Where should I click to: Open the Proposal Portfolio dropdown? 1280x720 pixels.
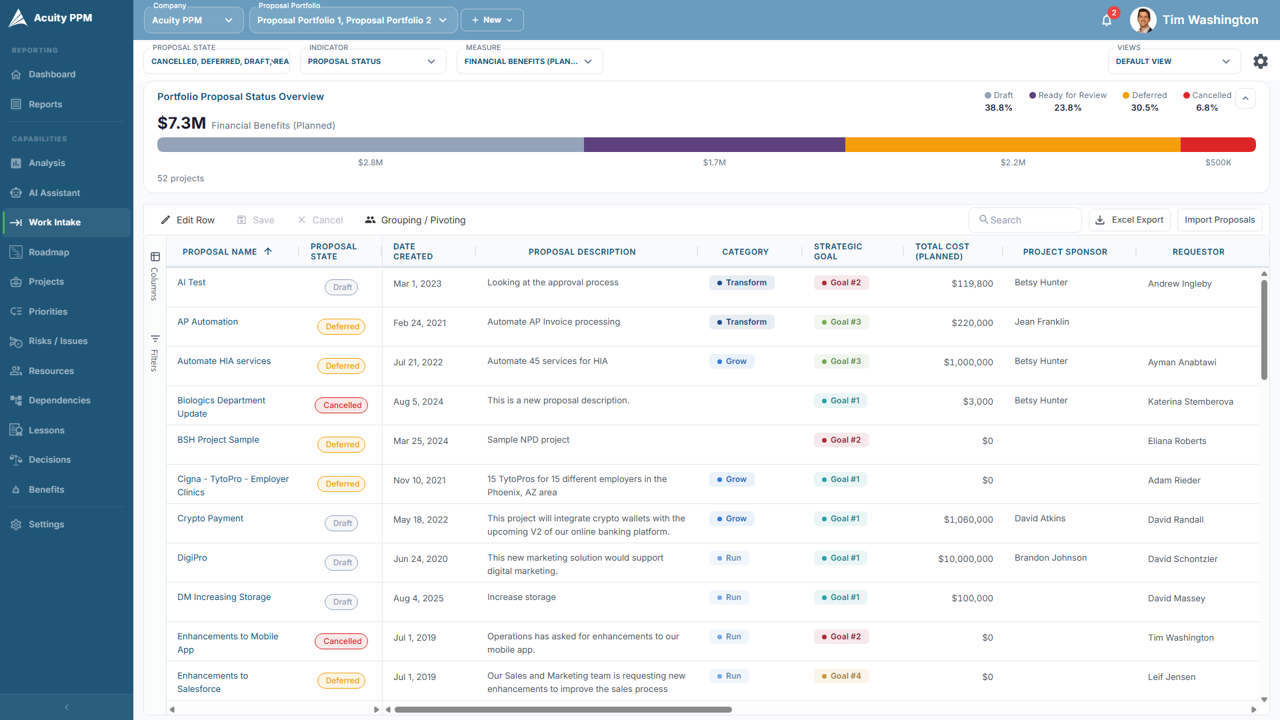coord(353,20)
